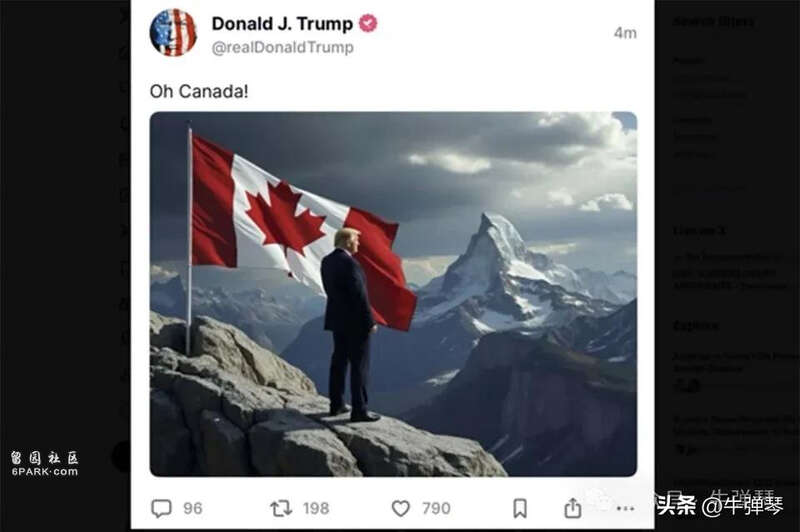This screenshot has width=800, height=532.
Task: Click the 96 reply count
Action: [193, 508]
